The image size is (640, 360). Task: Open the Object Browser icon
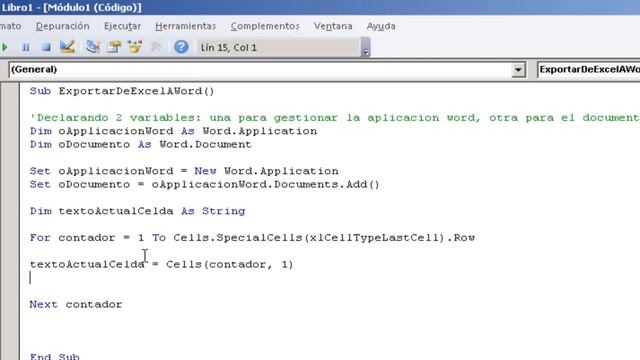point(135,47)
